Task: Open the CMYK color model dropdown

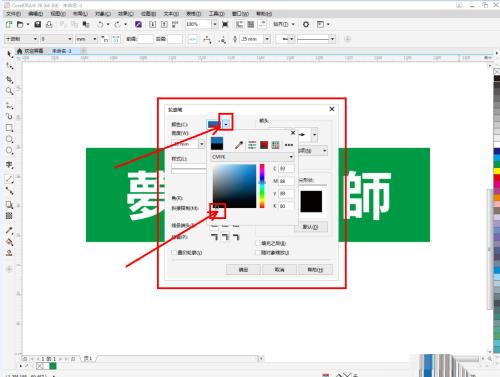Action: [253, 157]
